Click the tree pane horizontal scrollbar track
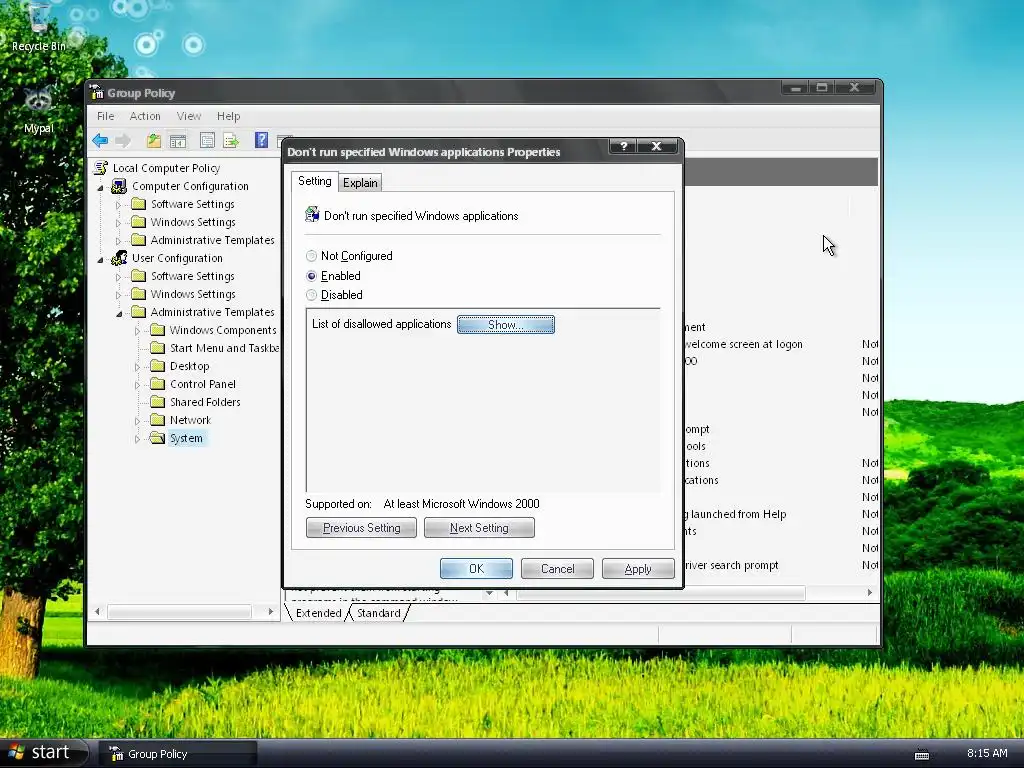Viewport: 1024px width, 768px height. point(180,611)
